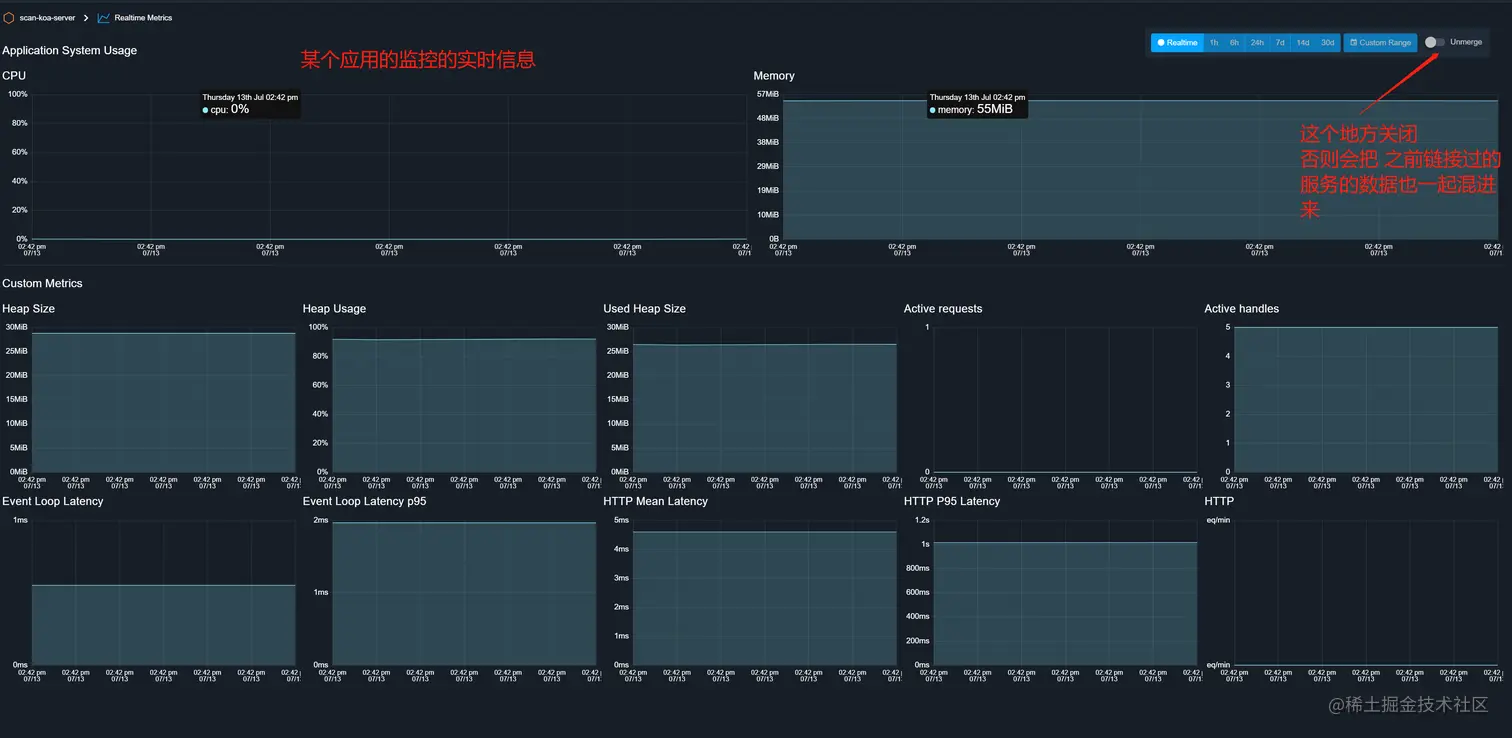Click the Active handles chart title

(1241, 309)
